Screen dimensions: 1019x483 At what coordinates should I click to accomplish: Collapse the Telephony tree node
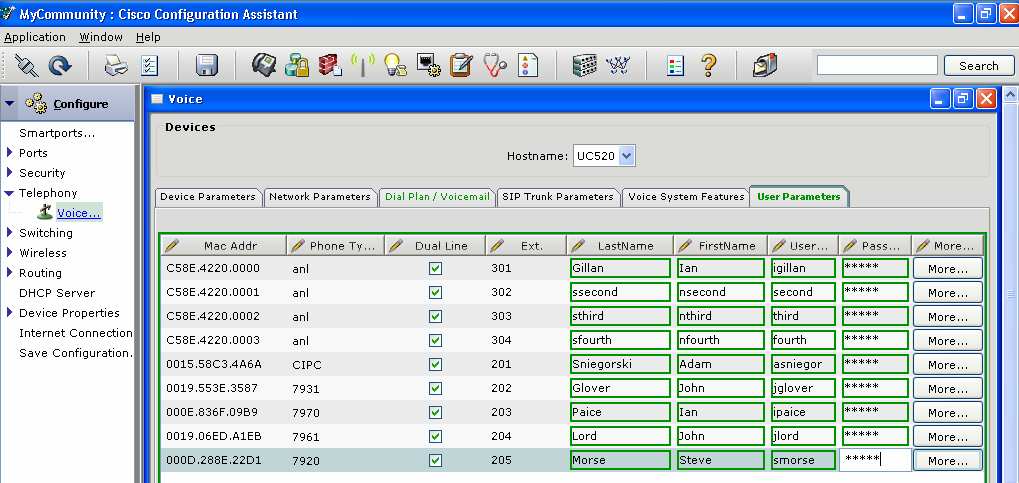coord(9,193)
